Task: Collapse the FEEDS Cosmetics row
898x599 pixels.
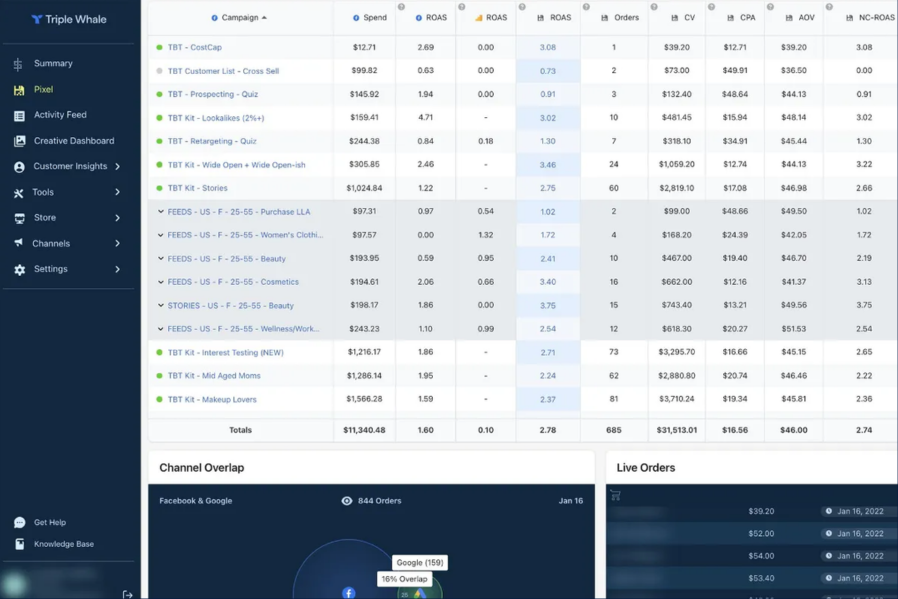Action: (x=160, y=282)
